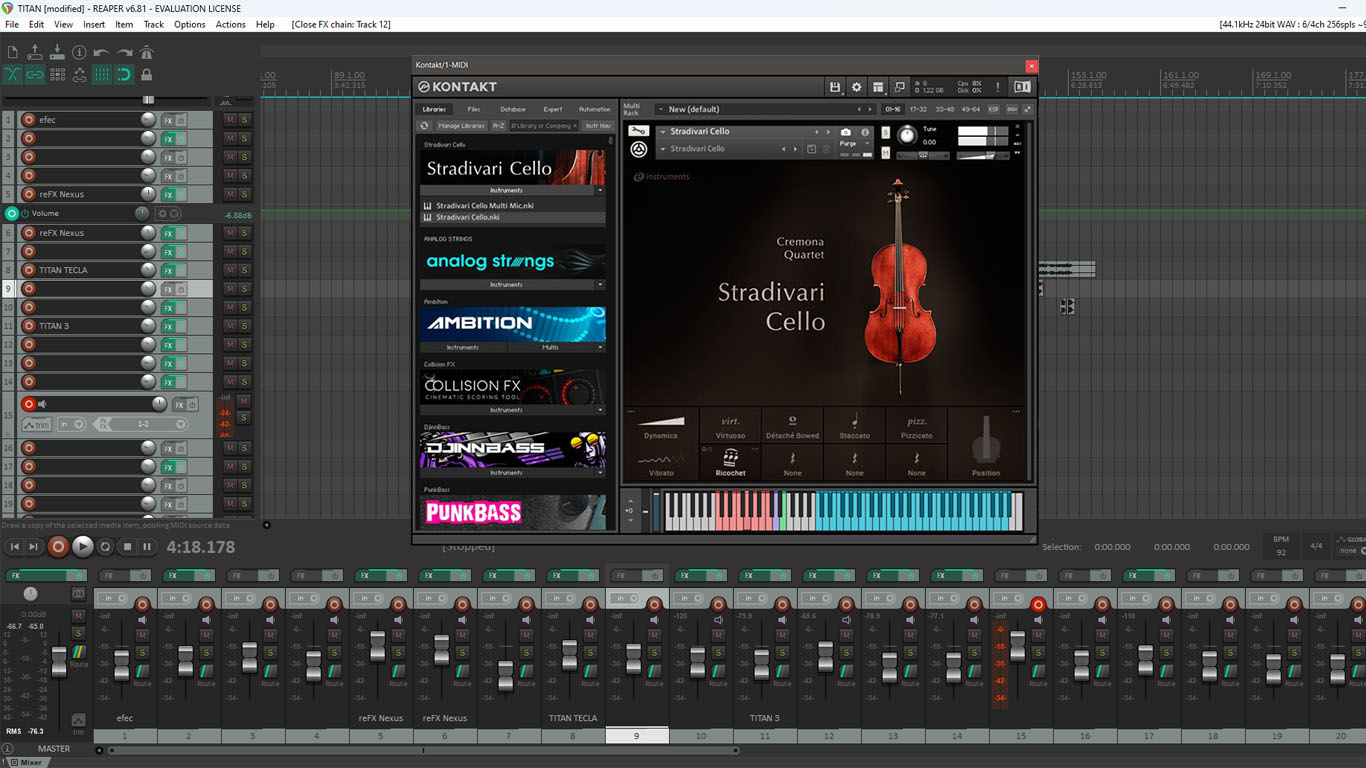This screenshot has width=1366, height=768.
Task: Click the KSP button in Kontakt
Action: pyautogui.click(x=993, y=109)
